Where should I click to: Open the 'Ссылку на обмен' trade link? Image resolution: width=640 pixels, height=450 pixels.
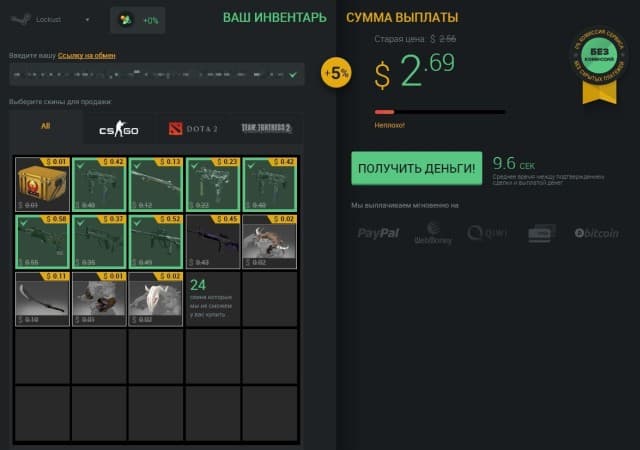point(87,55)
